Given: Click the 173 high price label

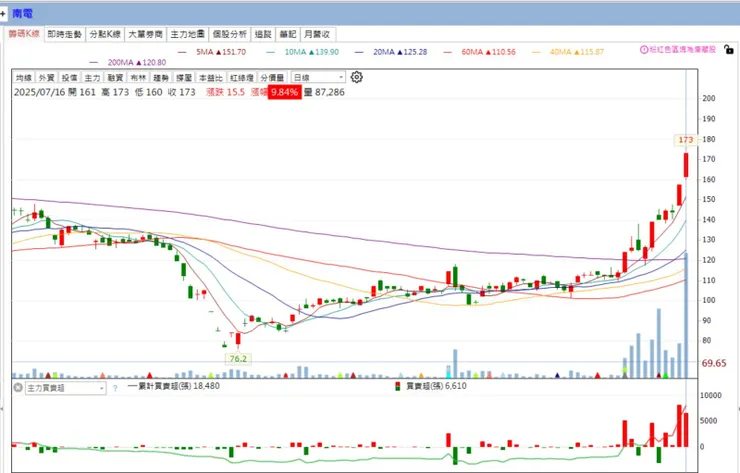Looking at the screenshot, I should (685, 140).
